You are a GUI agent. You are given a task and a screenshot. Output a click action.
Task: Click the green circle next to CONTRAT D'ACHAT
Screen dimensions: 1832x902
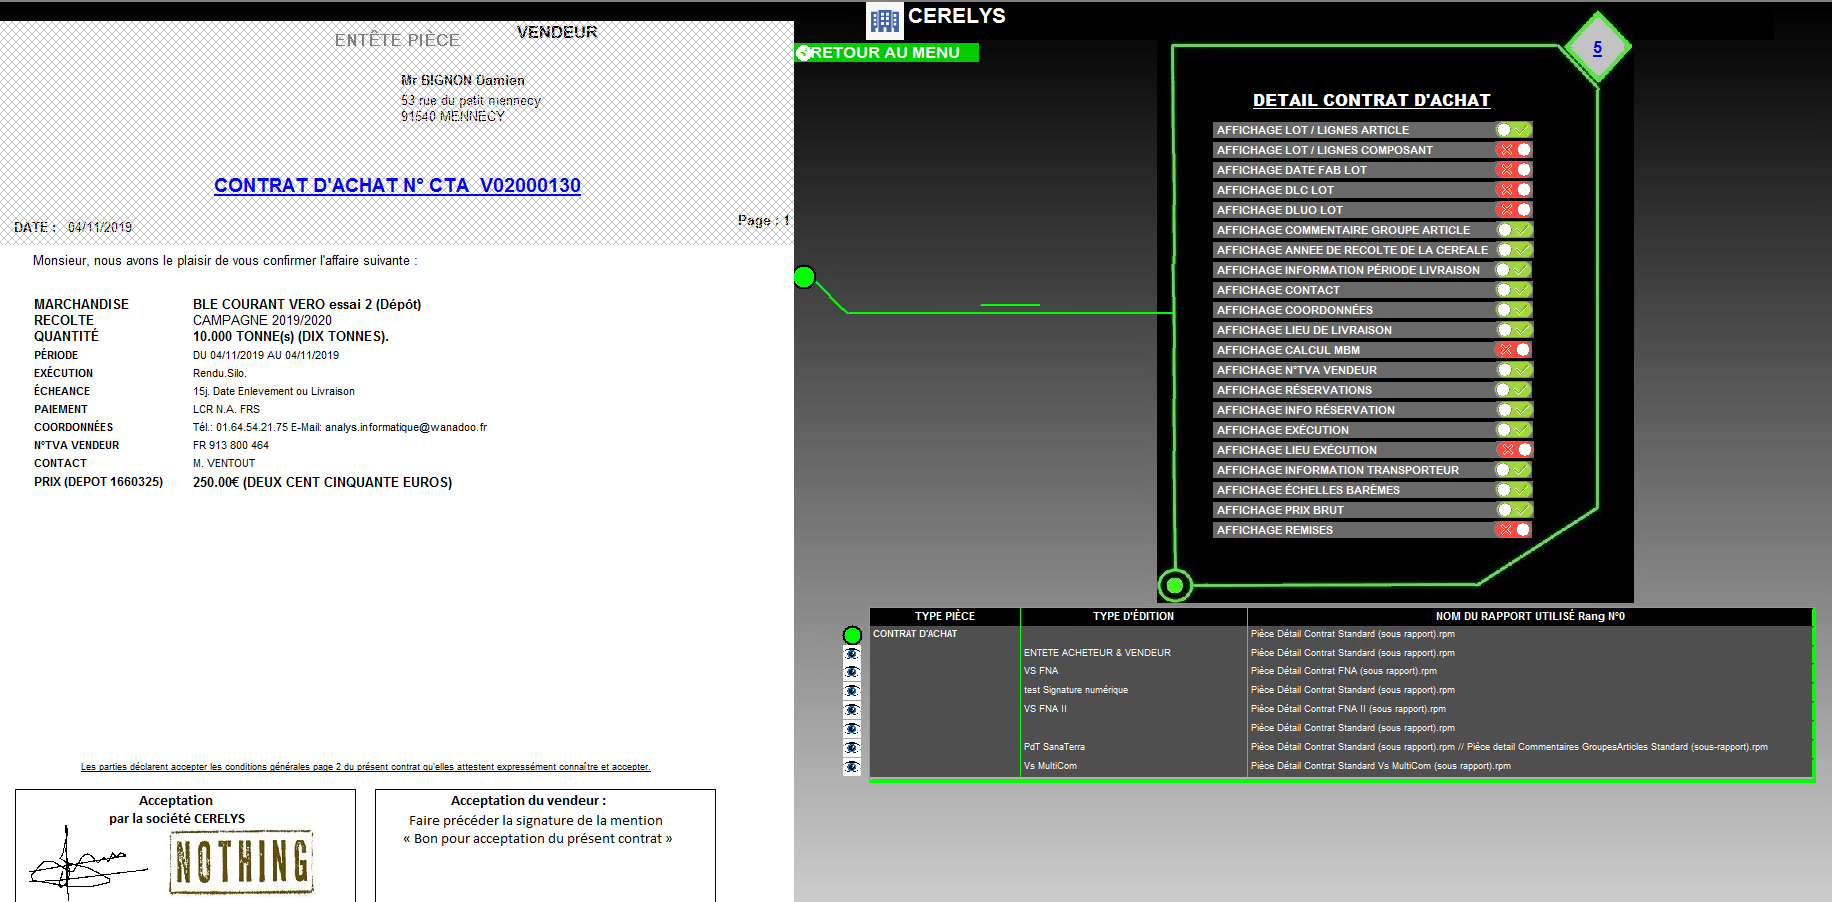click(852, 633)
